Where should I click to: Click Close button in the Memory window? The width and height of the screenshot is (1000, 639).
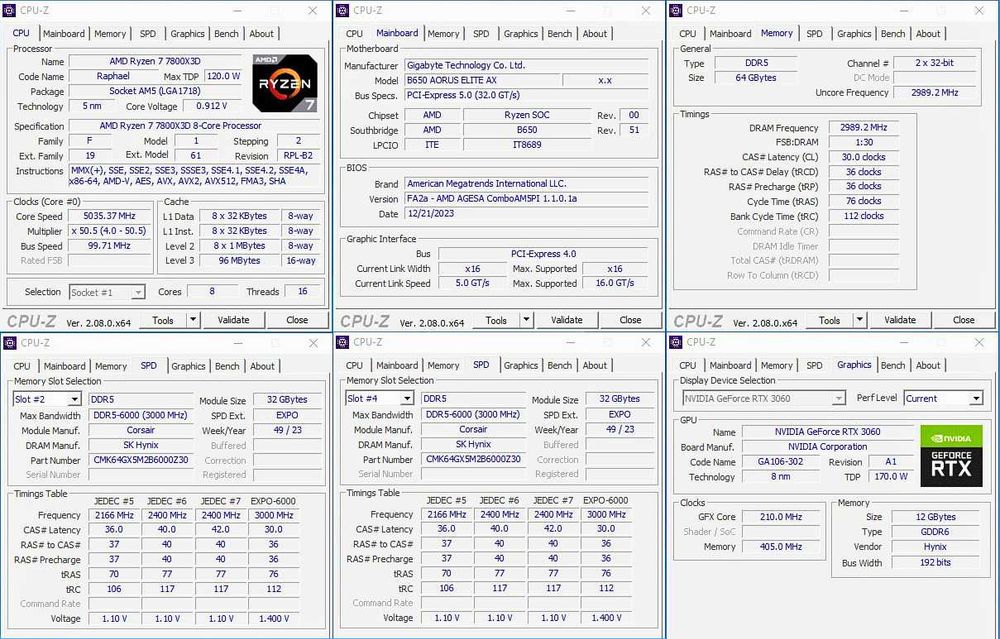[x=964, y=320]
